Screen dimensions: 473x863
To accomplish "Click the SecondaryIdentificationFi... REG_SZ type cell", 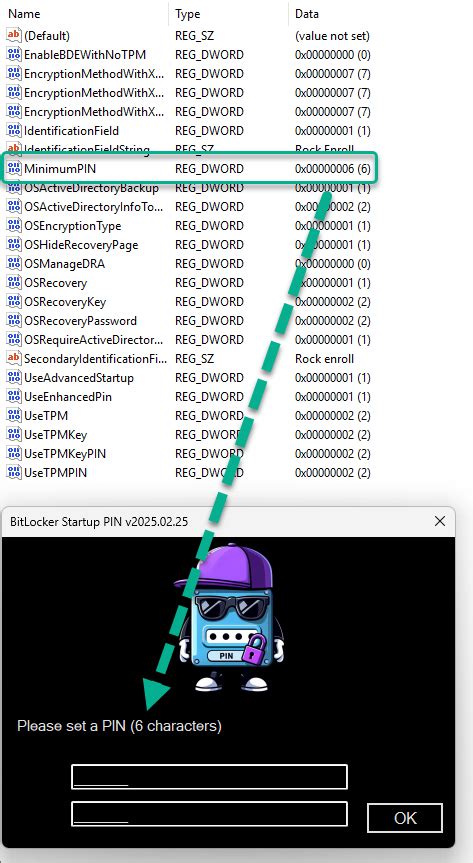I will [194, 358].
